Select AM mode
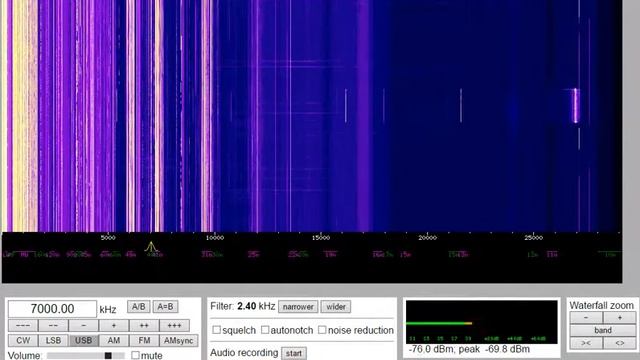640x360 pixels. pyautogui.click(x=113, y=340)
